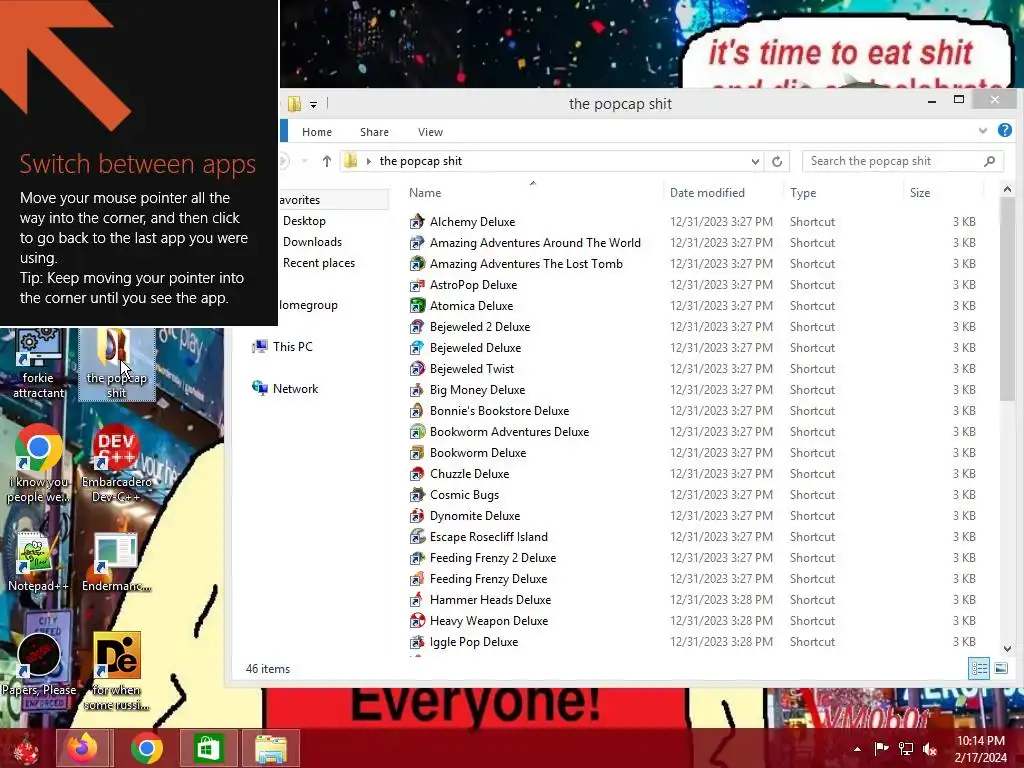Open File Explorer from the taskbar
This screenshot has height=768, width=1024.
(x=270, y=748)
